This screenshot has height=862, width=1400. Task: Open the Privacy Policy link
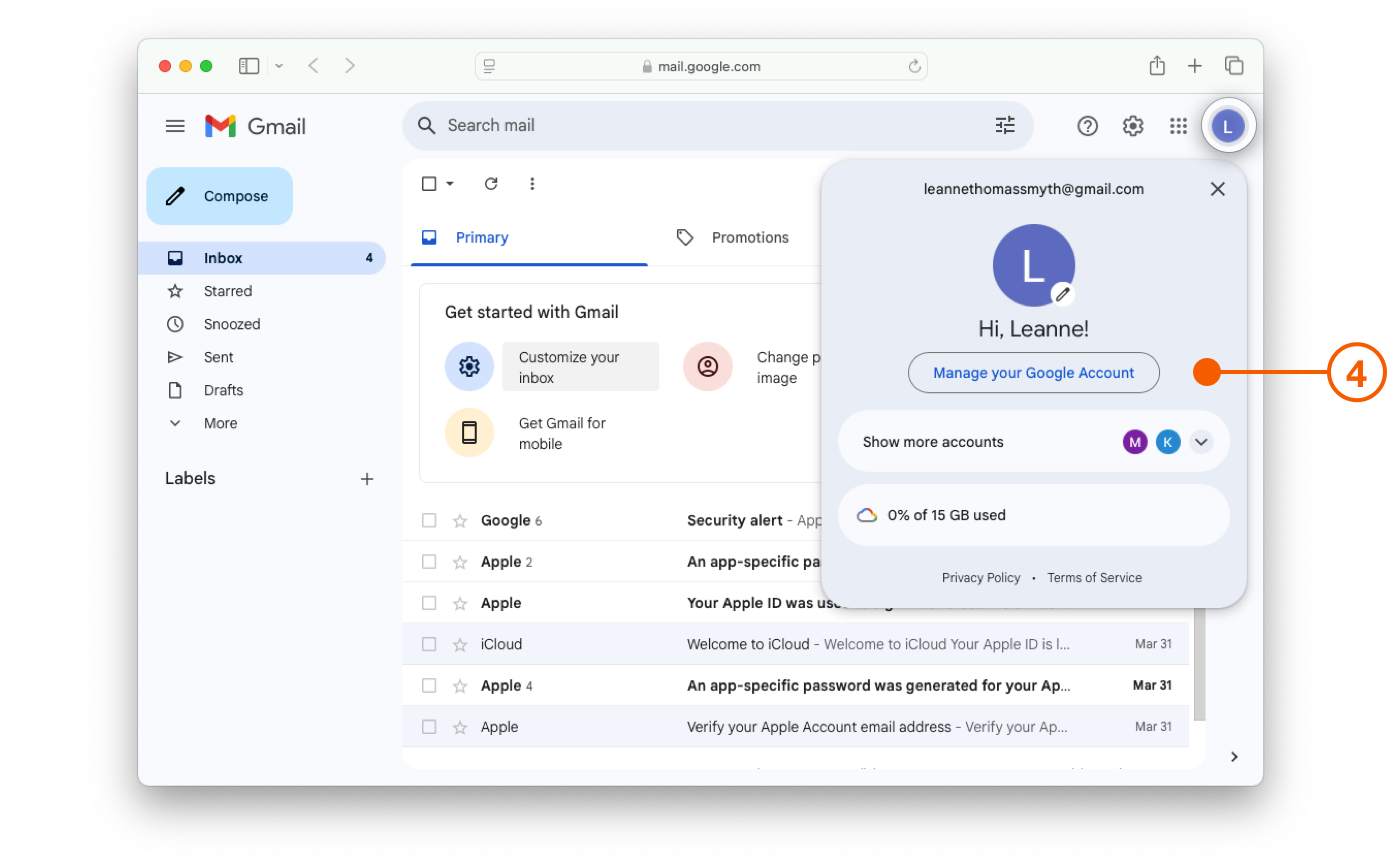click(980, 578)
